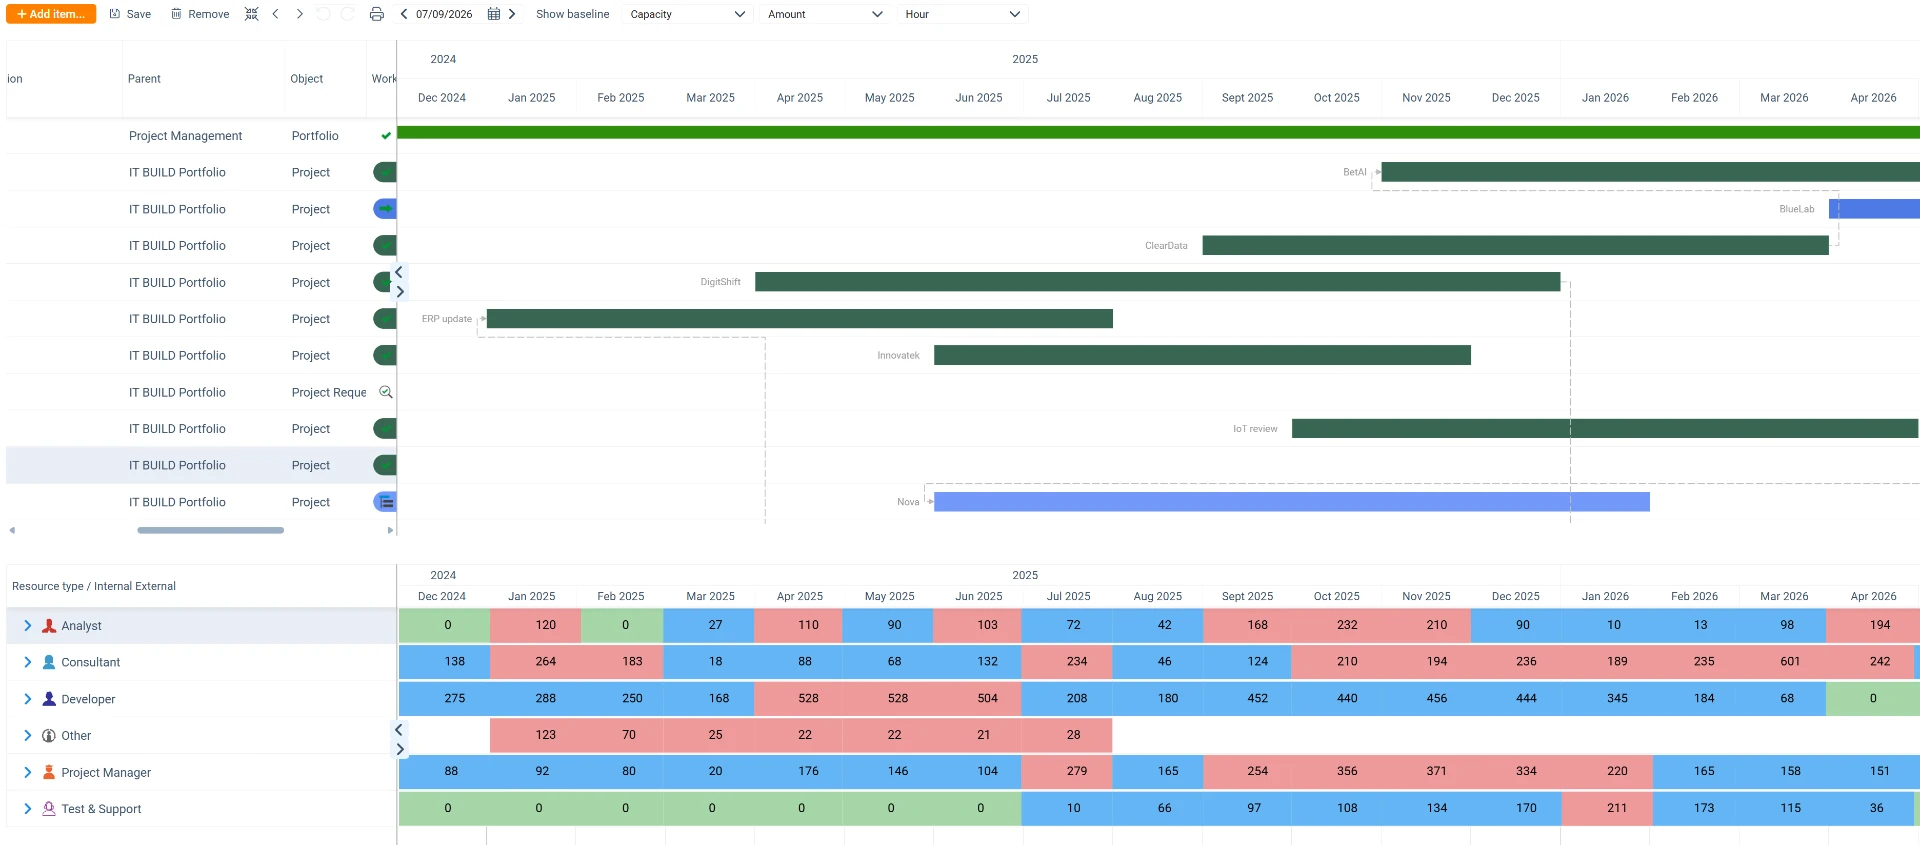The height and width of the screenshot is (845, 1920).
Task: Click the Parent column header
Action: tap(144, 79)
